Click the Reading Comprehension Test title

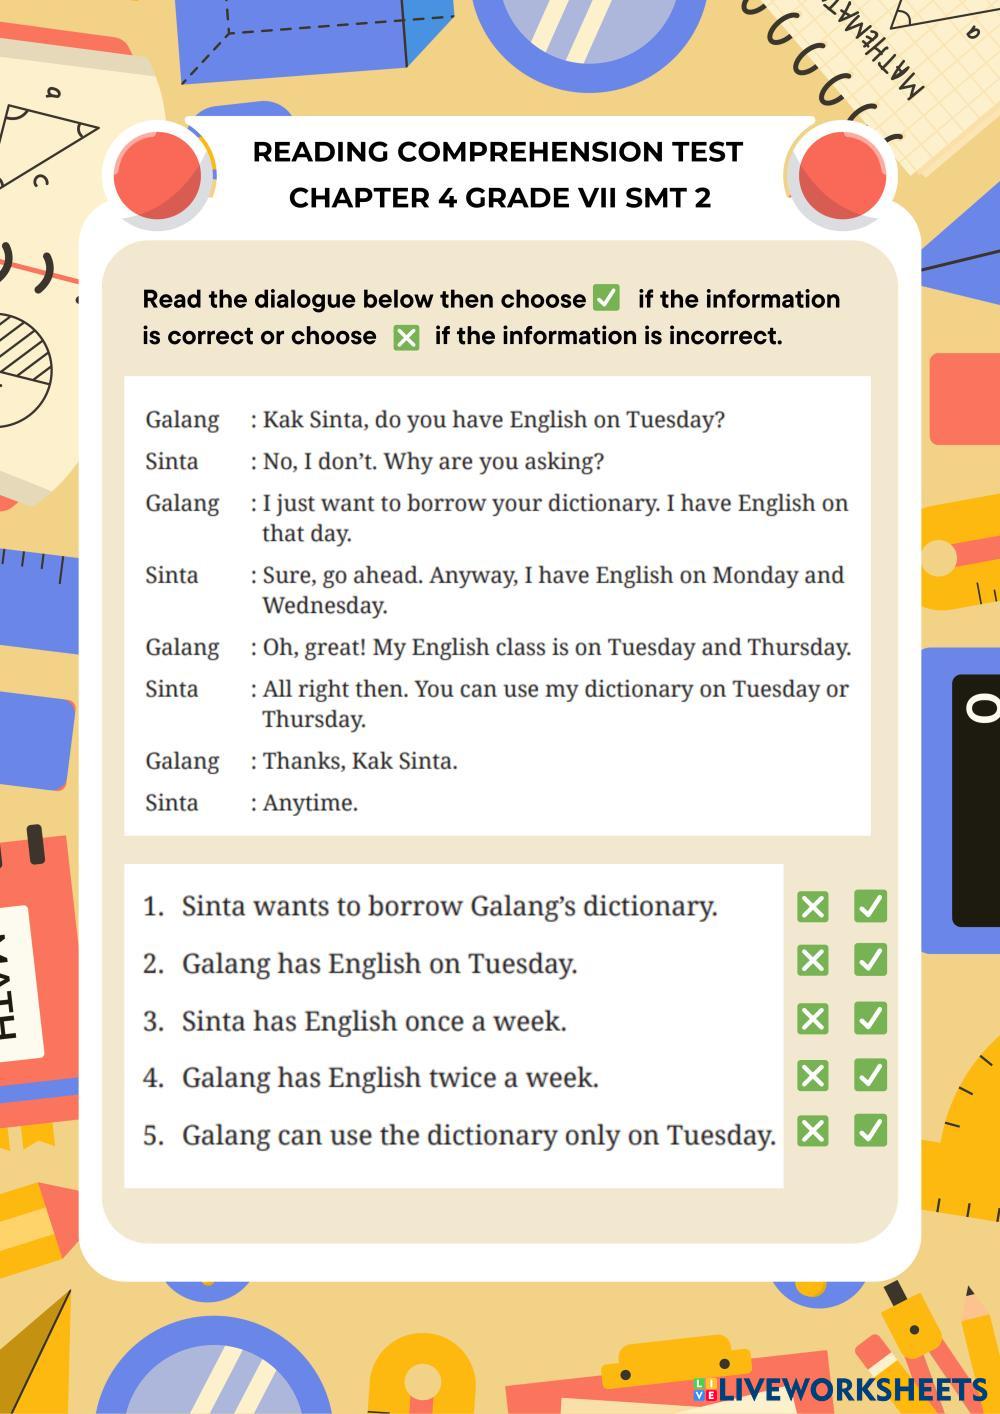498,152
